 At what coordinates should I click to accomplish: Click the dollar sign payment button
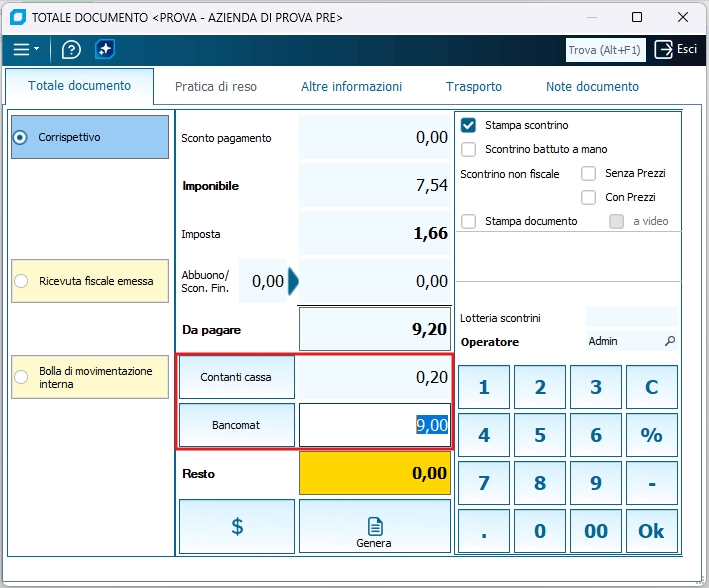[x=237, y=526]
